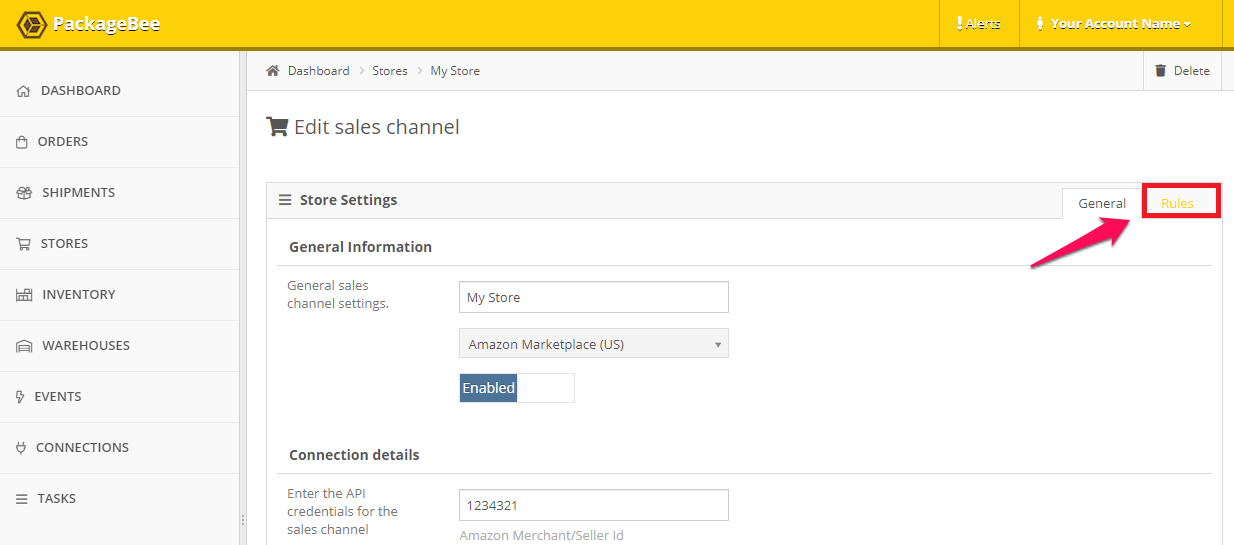1234x545 pixels.
Task: Click the Connections plug icon in sidebar
Action: coord(21,448)
